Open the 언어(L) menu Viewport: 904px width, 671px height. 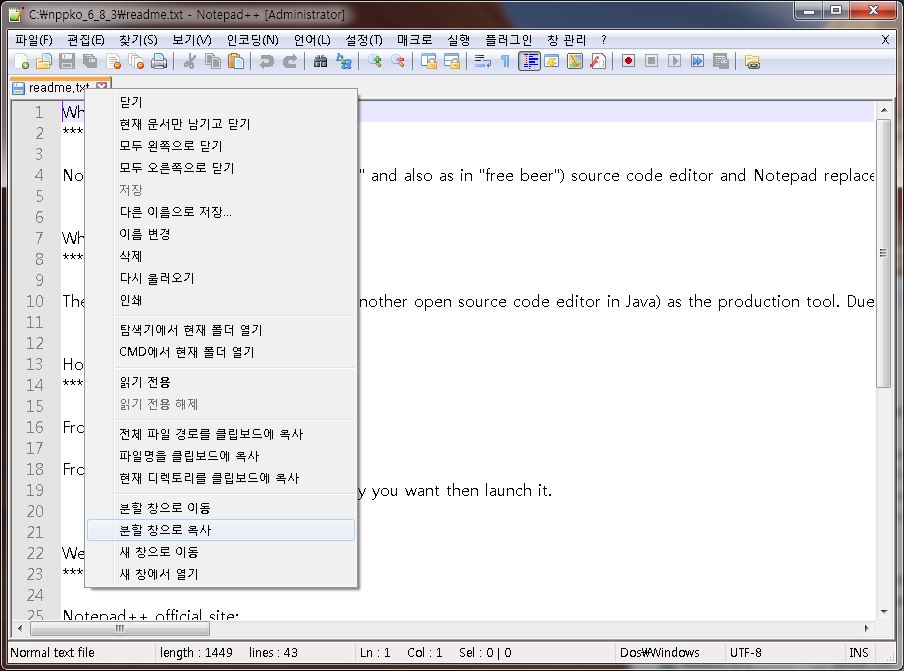[312, 40]
